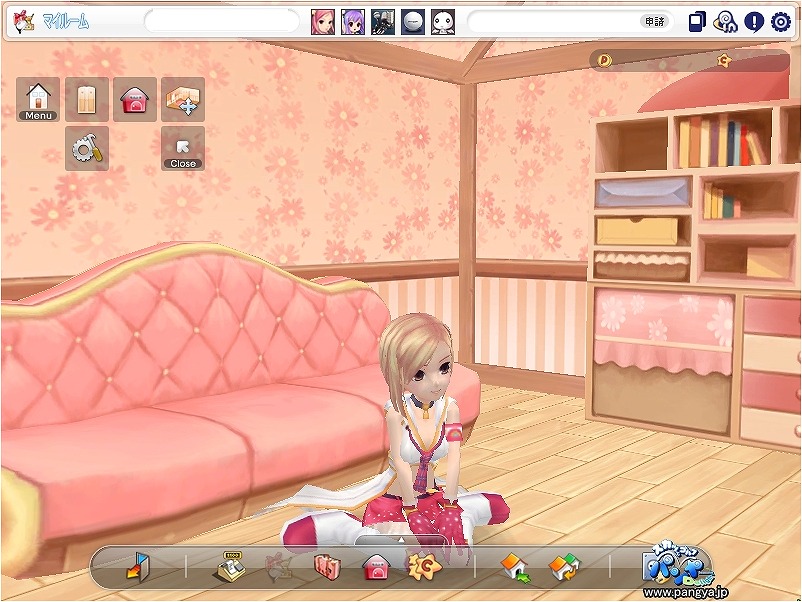Image resolution: width=802 pixels, height=602 pixels.
Task: Click the star C cookie currency icon top right
Action: coord(724,61)
